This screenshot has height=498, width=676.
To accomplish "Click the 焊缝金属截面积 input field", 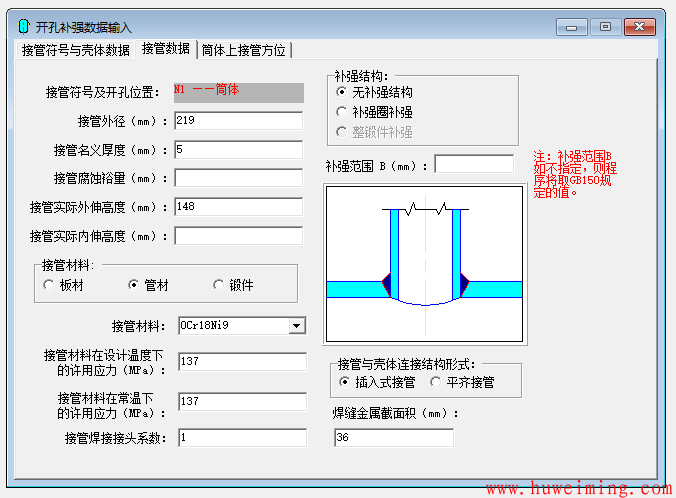I will 393,437.
